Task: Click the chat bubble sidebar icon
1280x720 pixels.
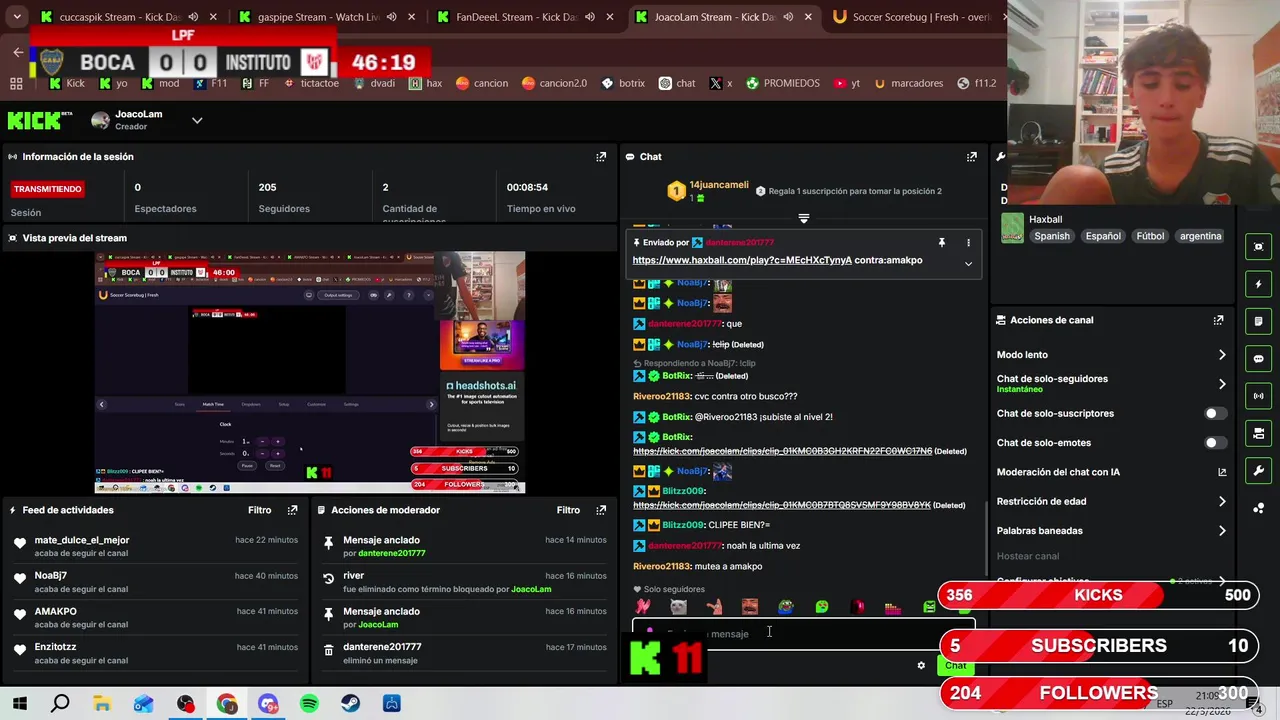Action: (1258, 359)
